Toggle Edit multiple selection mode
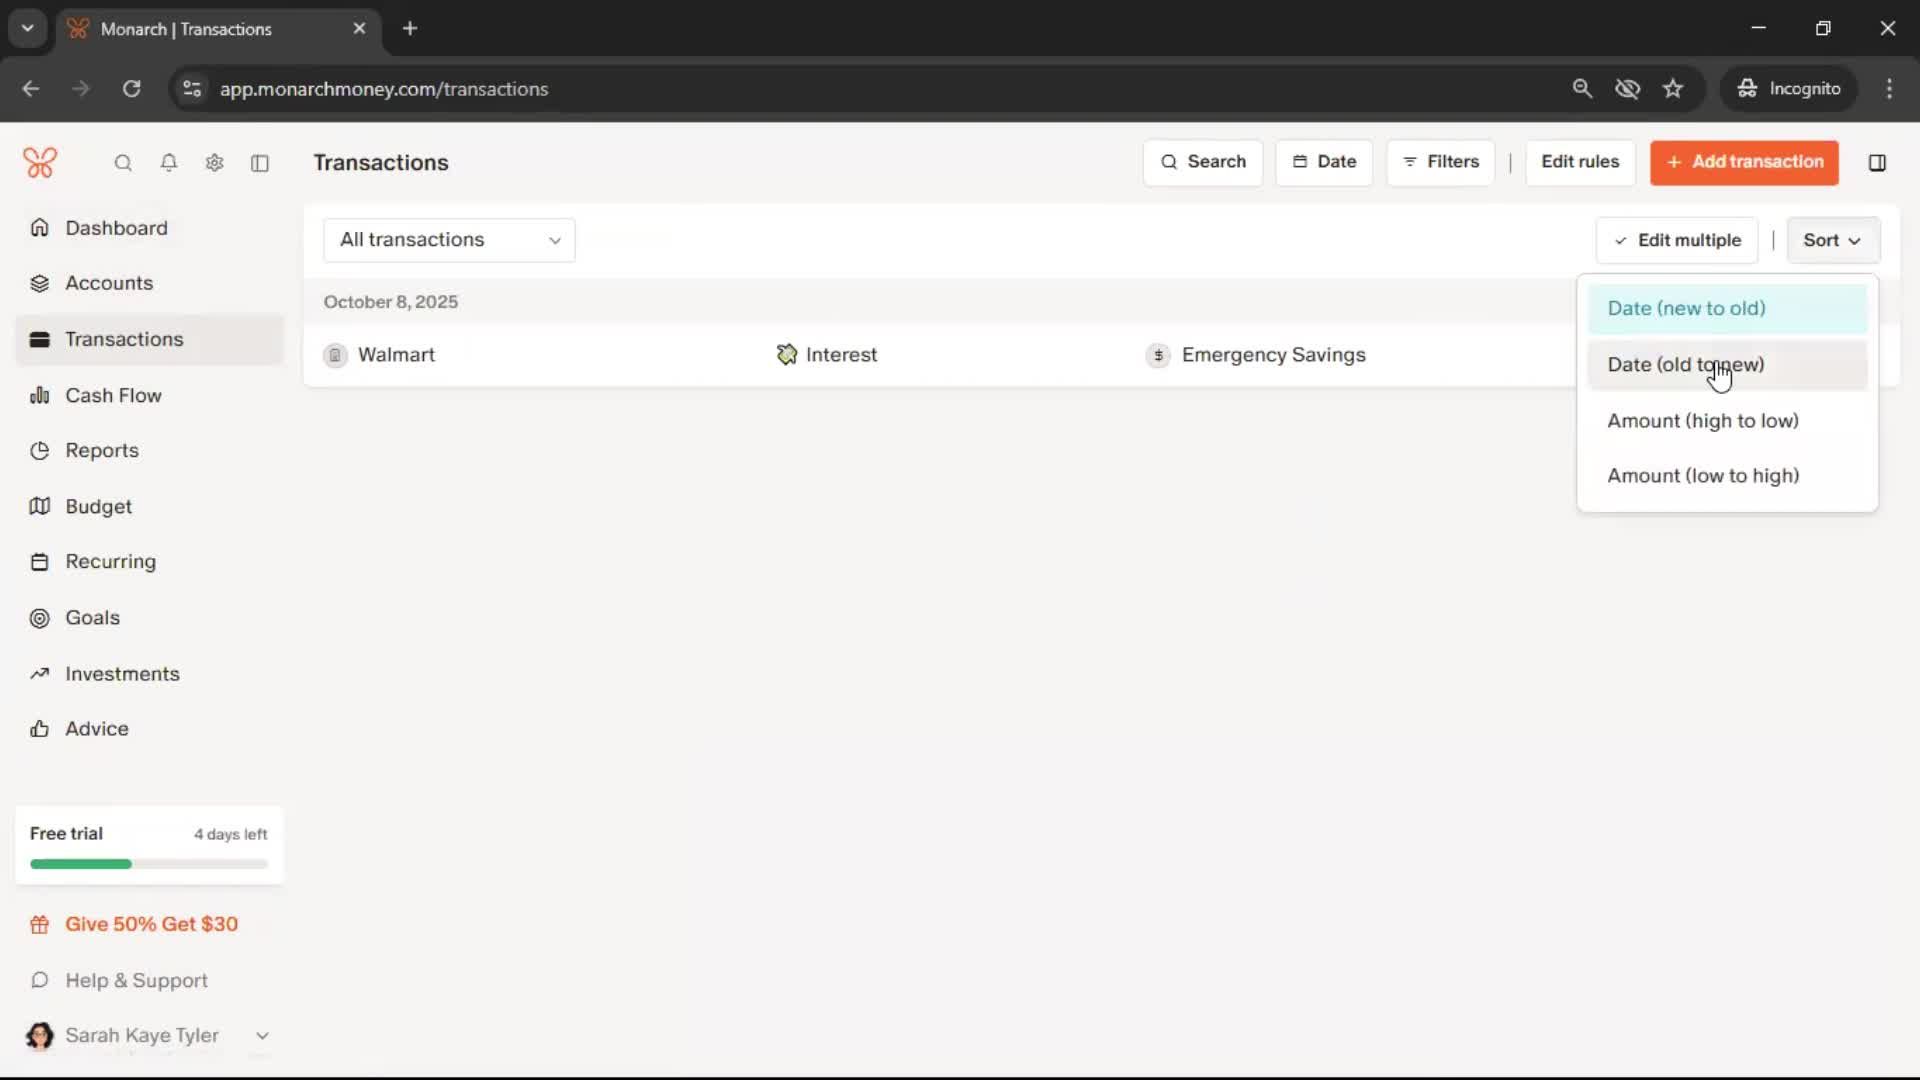The image size is (1920, 1080). coord(1677,240)
